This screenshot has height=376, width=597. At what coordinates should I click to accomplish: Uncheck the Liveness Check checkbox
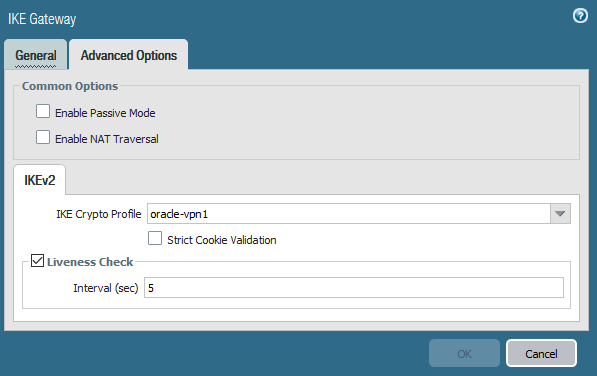37,261
